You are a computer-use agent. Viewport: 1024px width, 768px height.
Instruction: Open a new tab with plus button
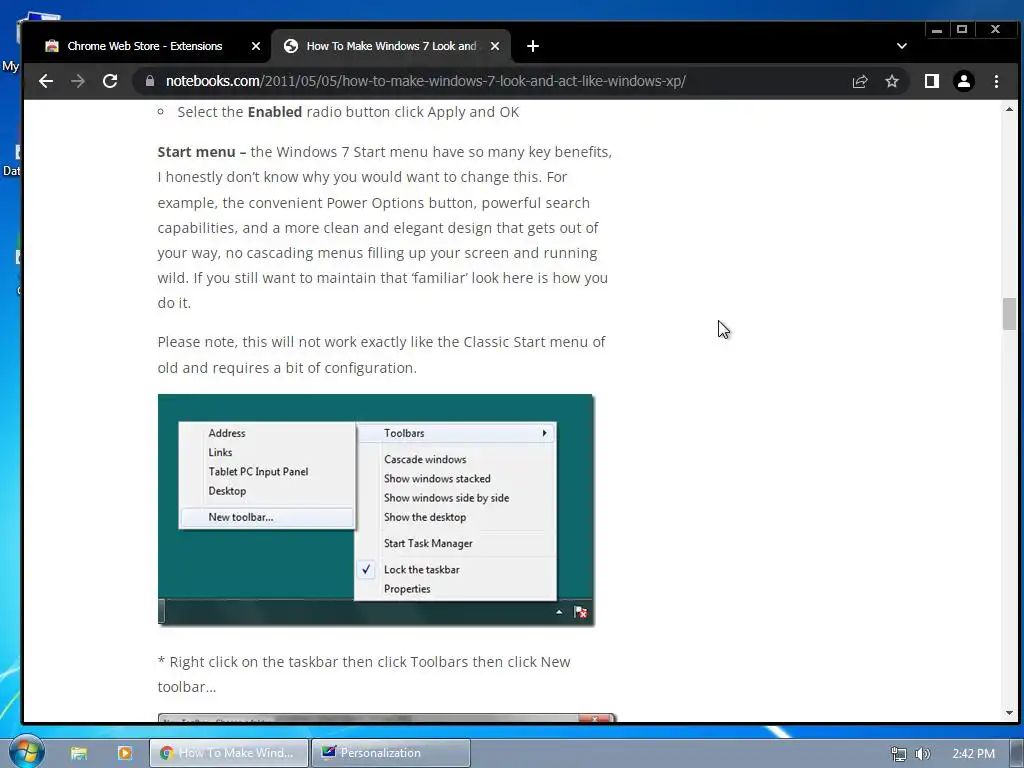click(x=533, y=46)
